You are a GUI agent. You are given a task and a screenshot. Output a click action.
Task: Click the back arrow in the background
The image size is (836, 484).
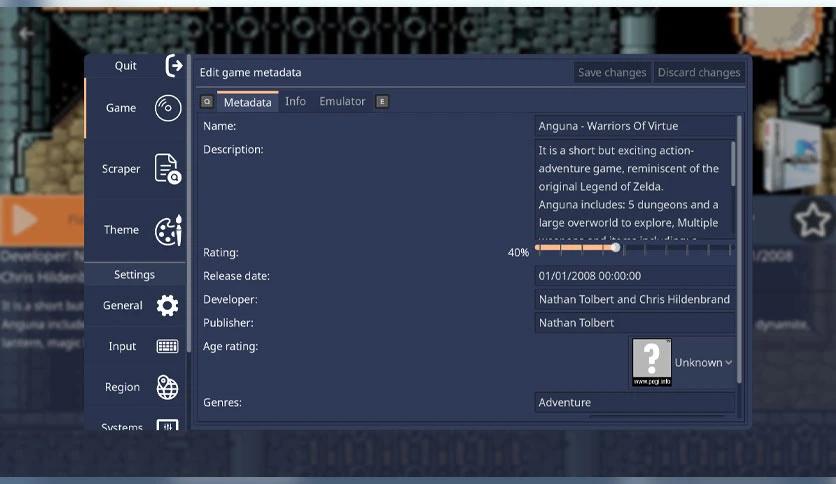coord(26,34)
